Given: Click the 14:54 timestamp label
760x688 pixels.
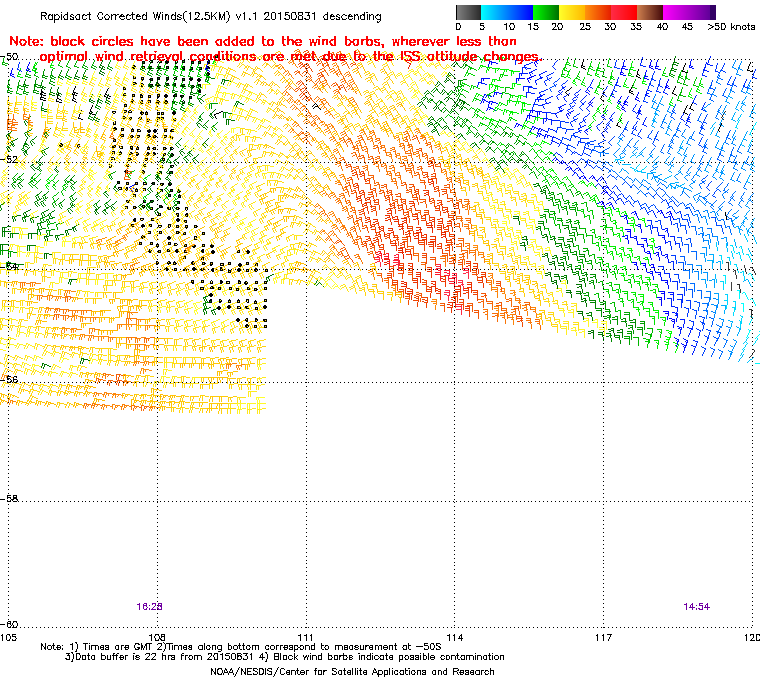Looking at the screenshot, I should click(x=697, y=607).
